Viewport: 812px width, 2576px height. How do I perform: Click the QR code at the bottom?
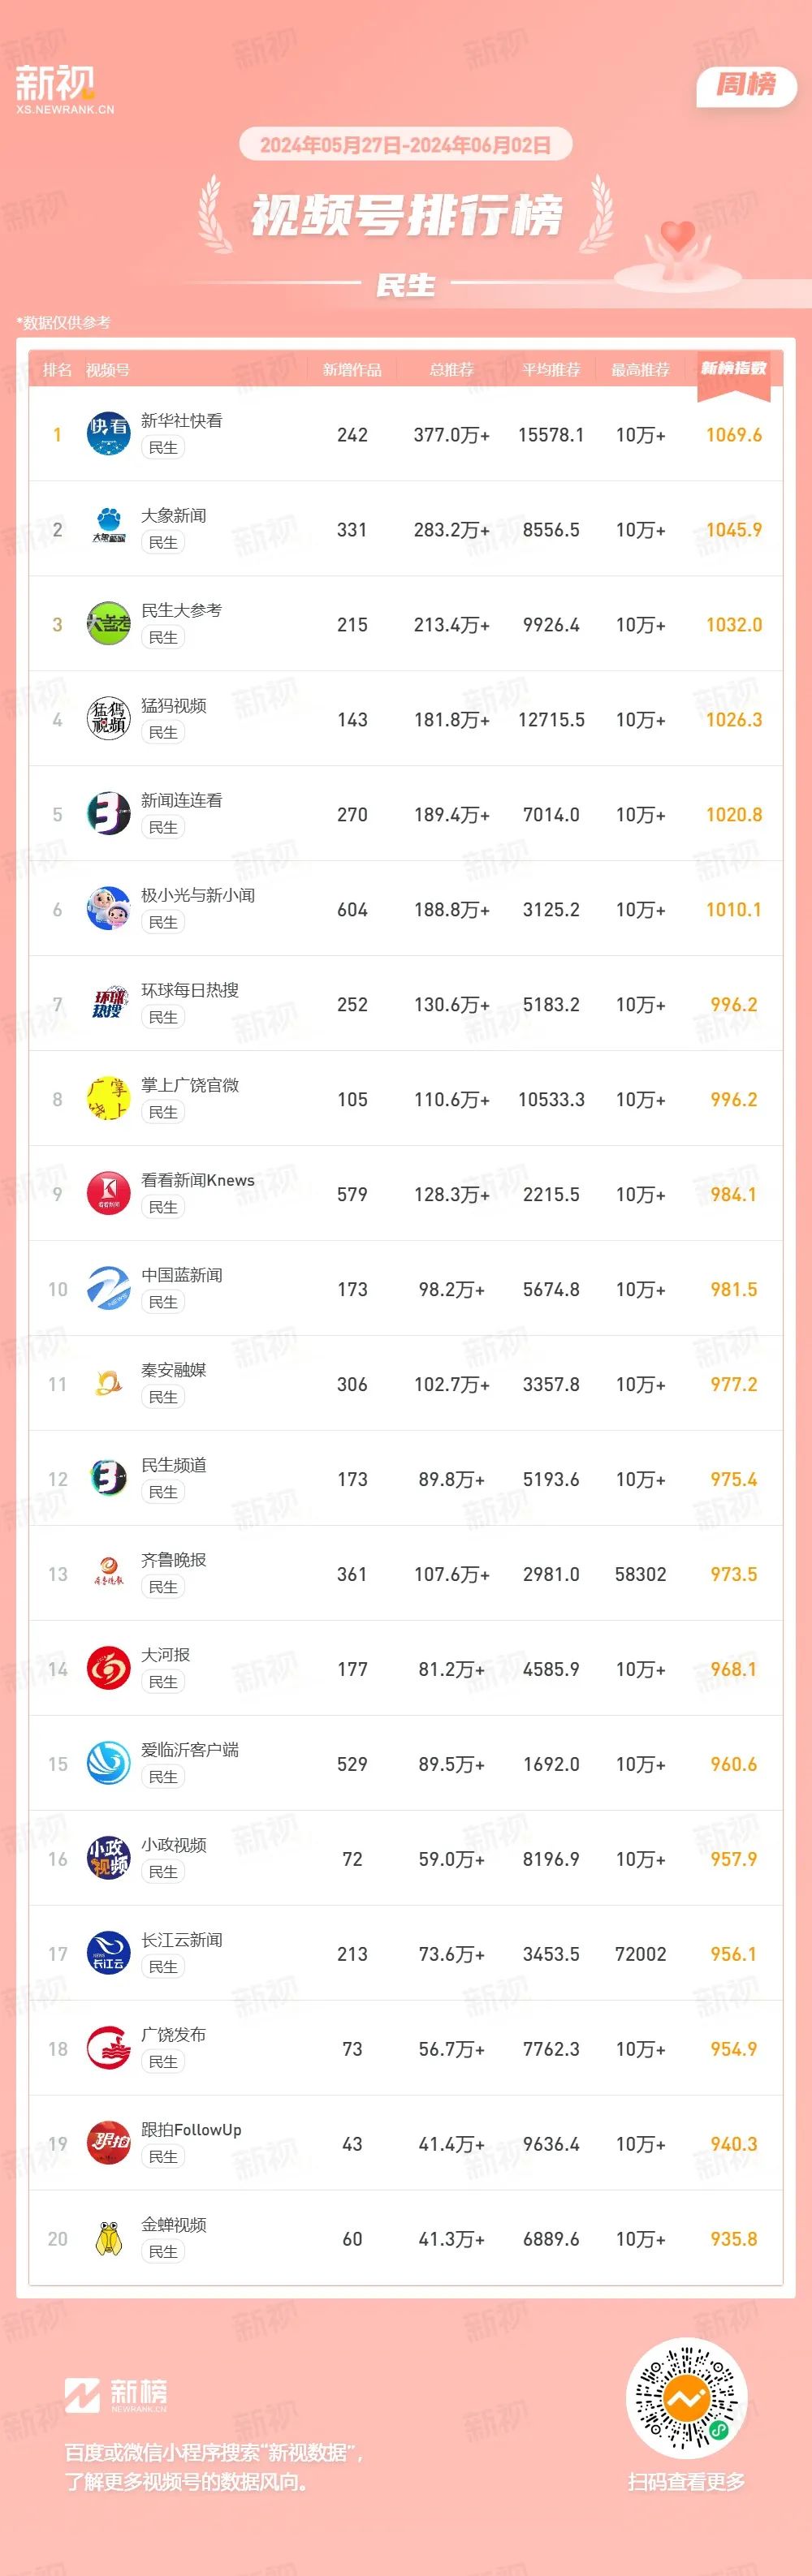[x=686, y=2400]
